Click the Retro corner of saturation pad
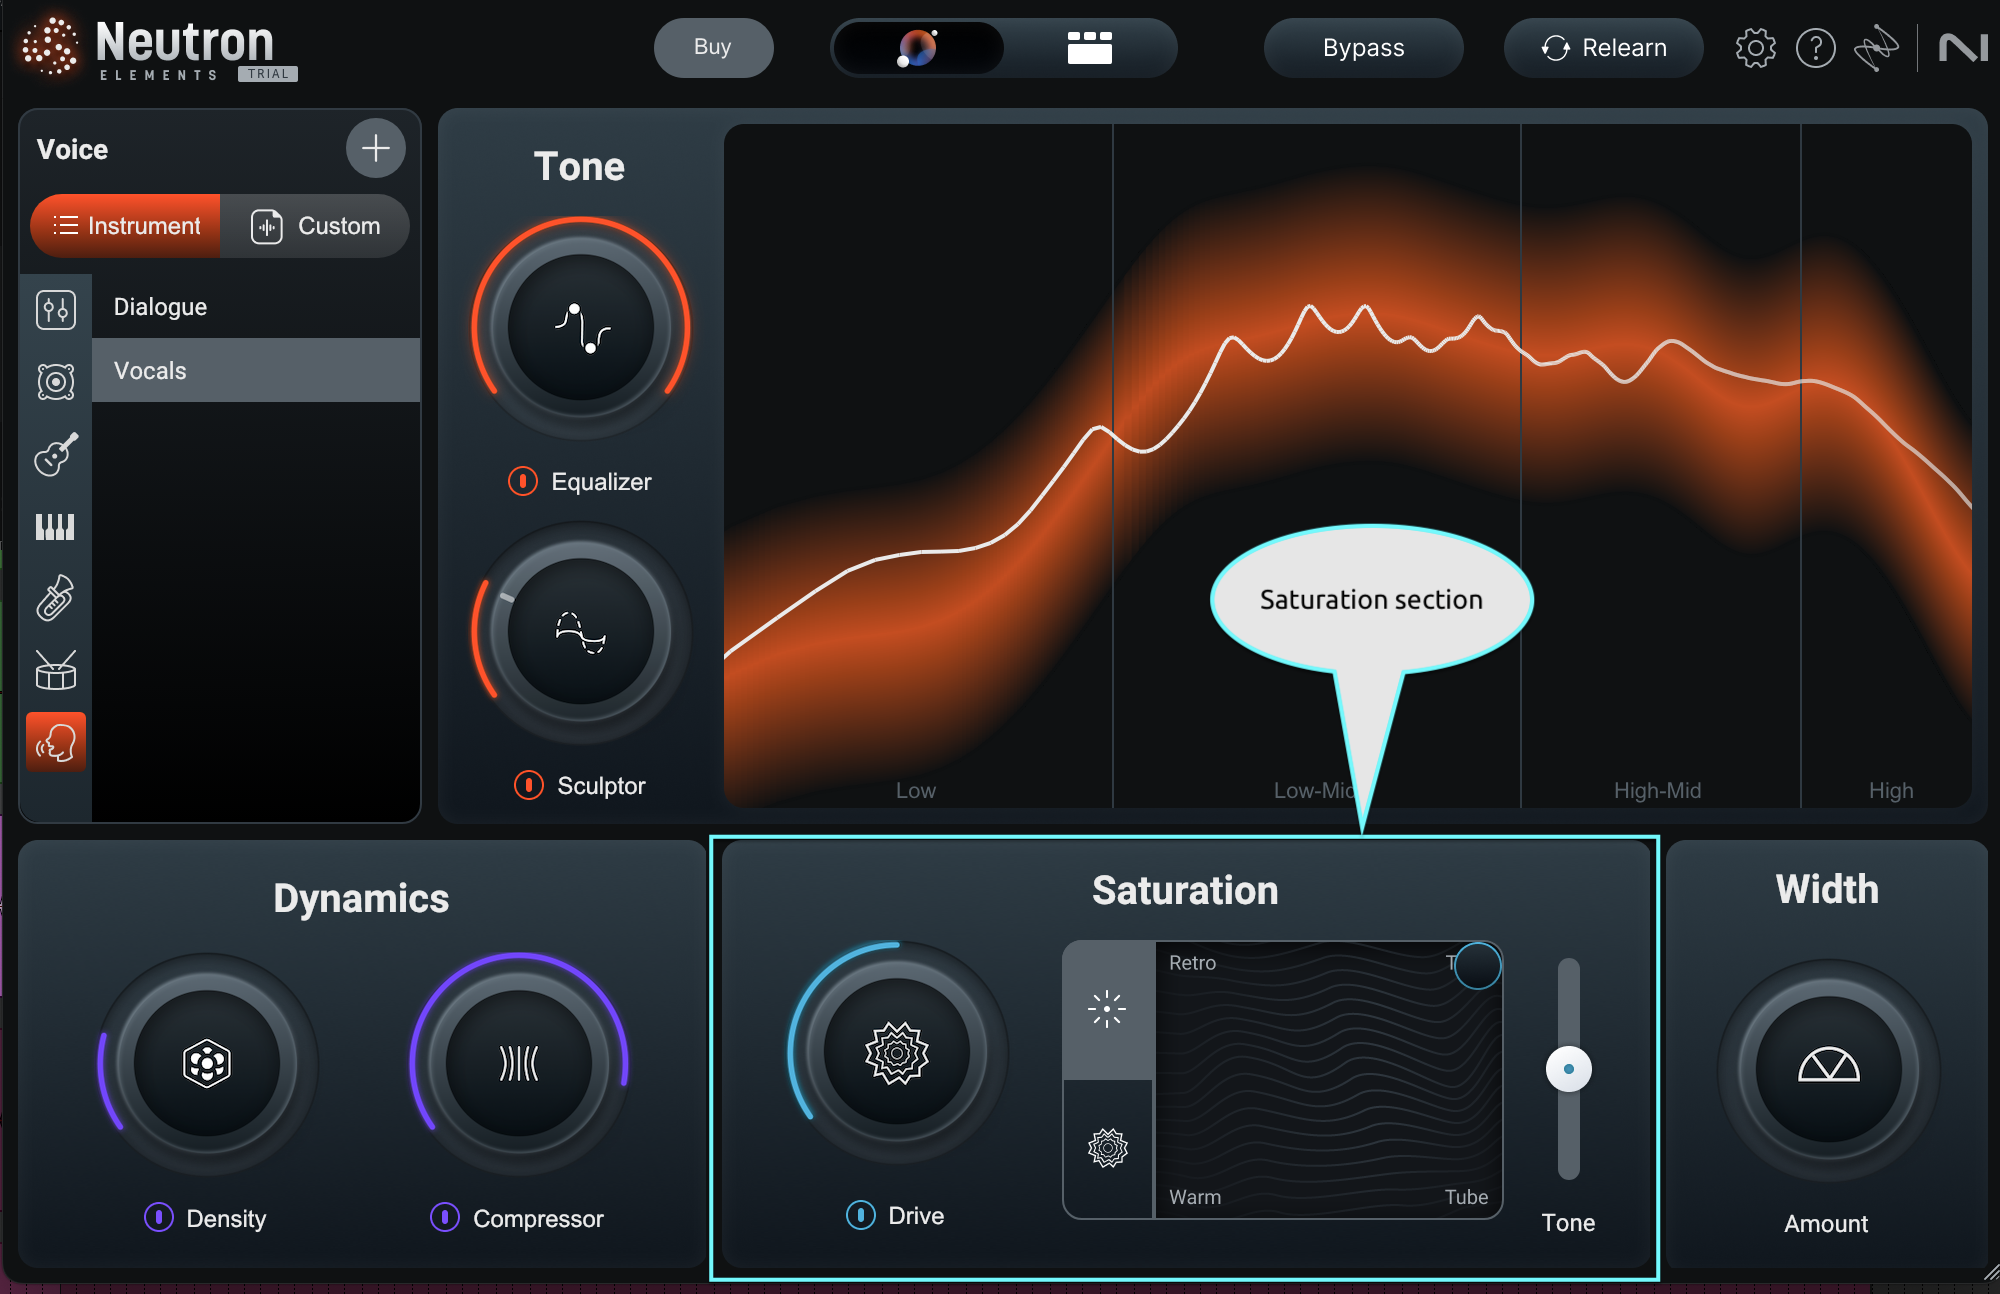Viewport: 2000px width, 1294px height. 1192,962
